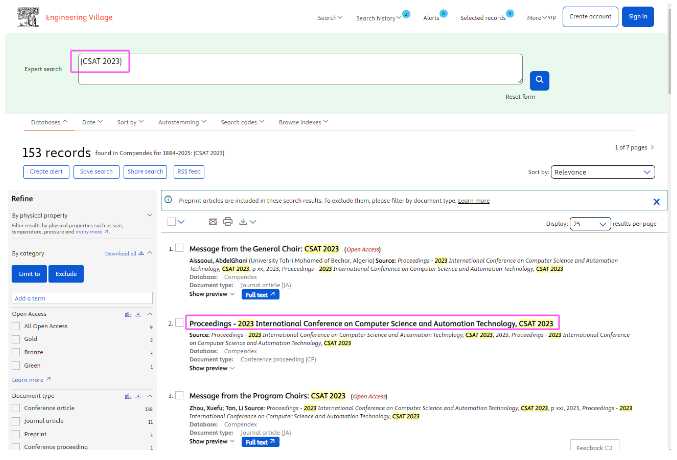Select result 1 Message from General Chair
Image resolution: width=677 pixels, height=460 pixels.
[180, 248]
